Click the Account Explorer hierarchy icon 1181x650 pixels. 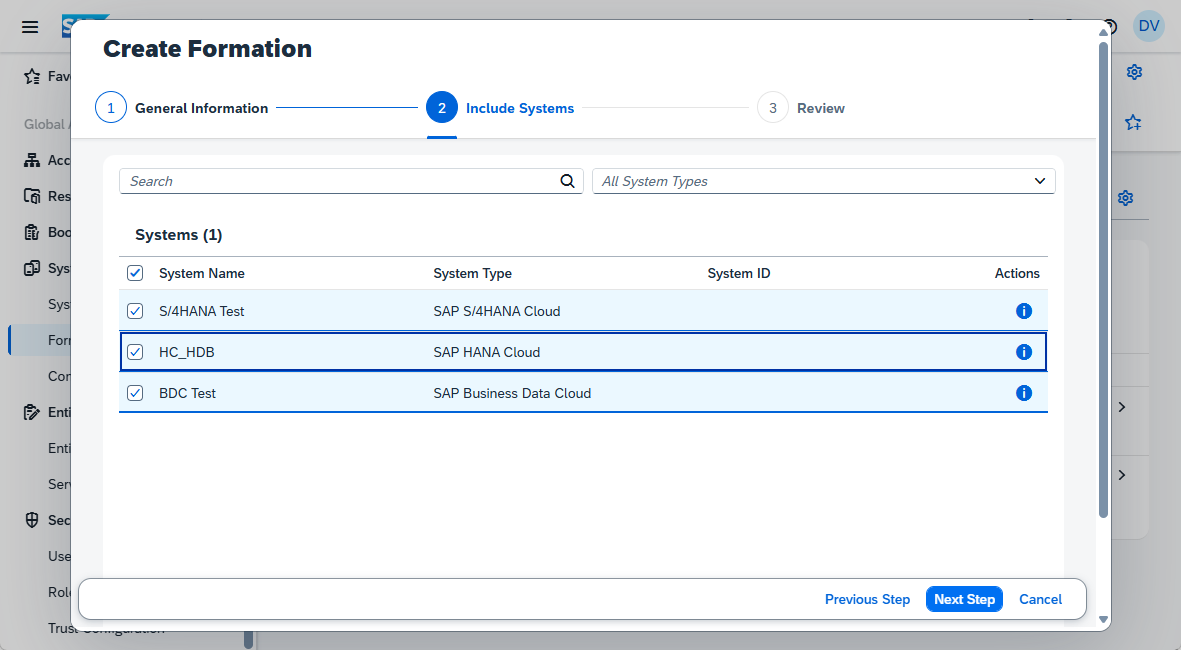(32, 160)
